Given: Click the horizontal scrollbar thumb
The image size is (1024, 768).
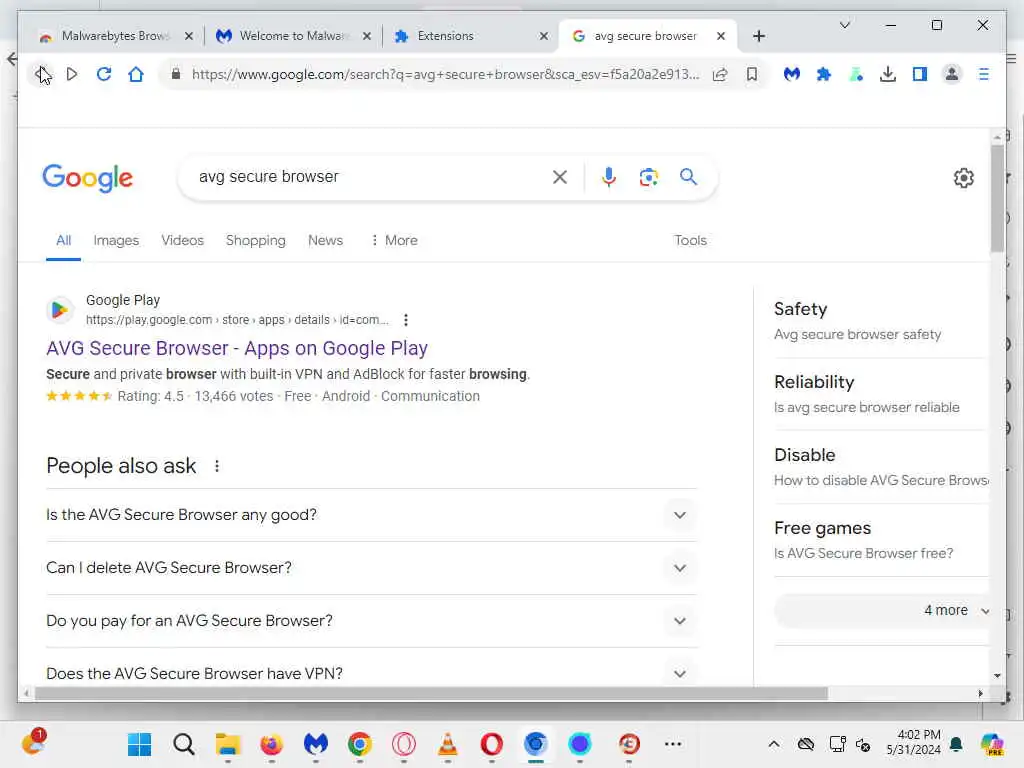Looking at the screenshot, I should point(431,694).
